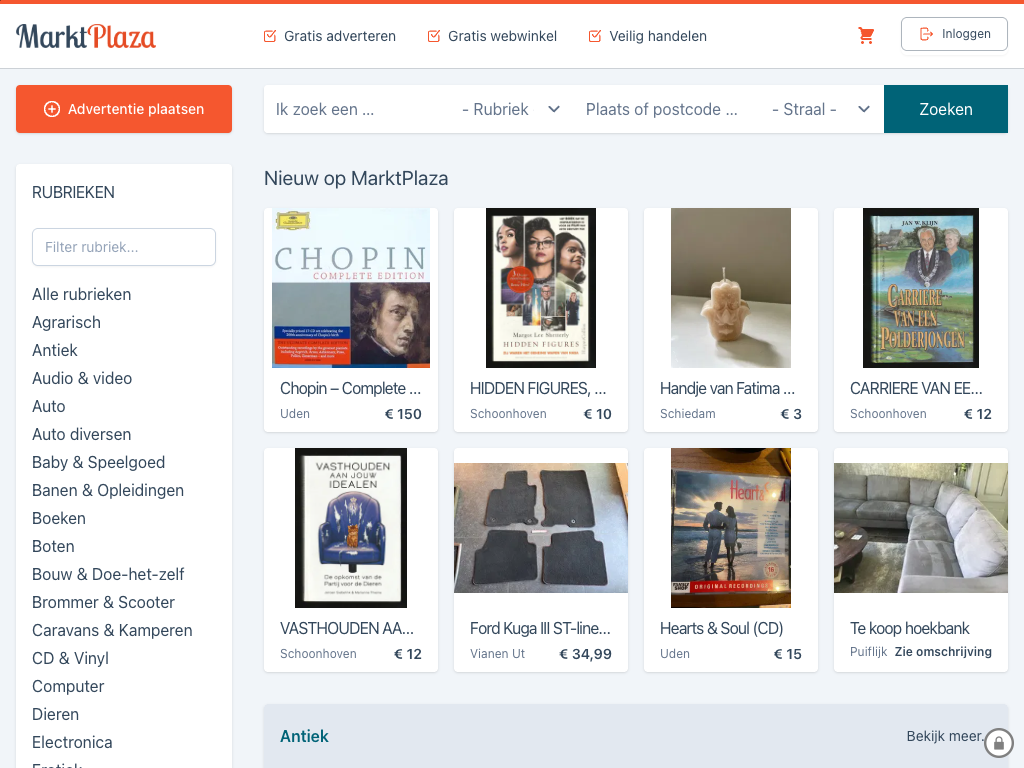
Task: Click the MarktPlaza logo
Action: (x=86, y=36)
